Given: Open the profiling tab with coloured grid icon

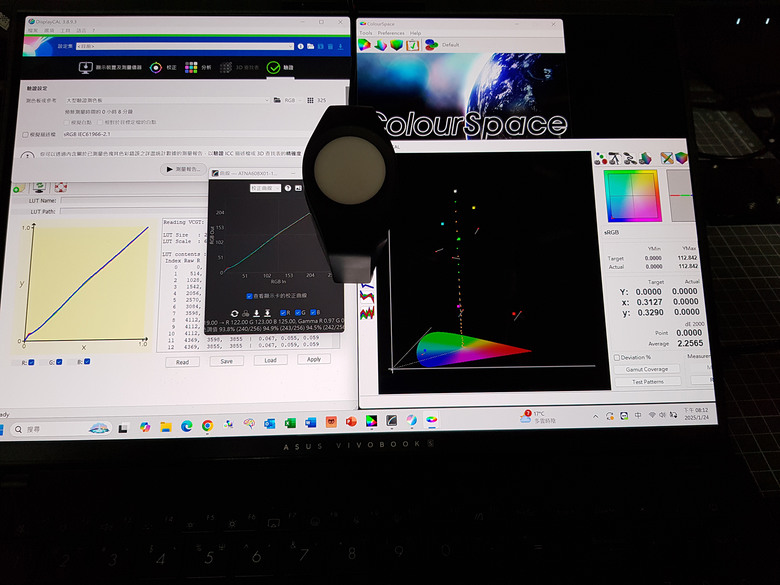Looking at the screenshot, I should click(x=198, y=67).
